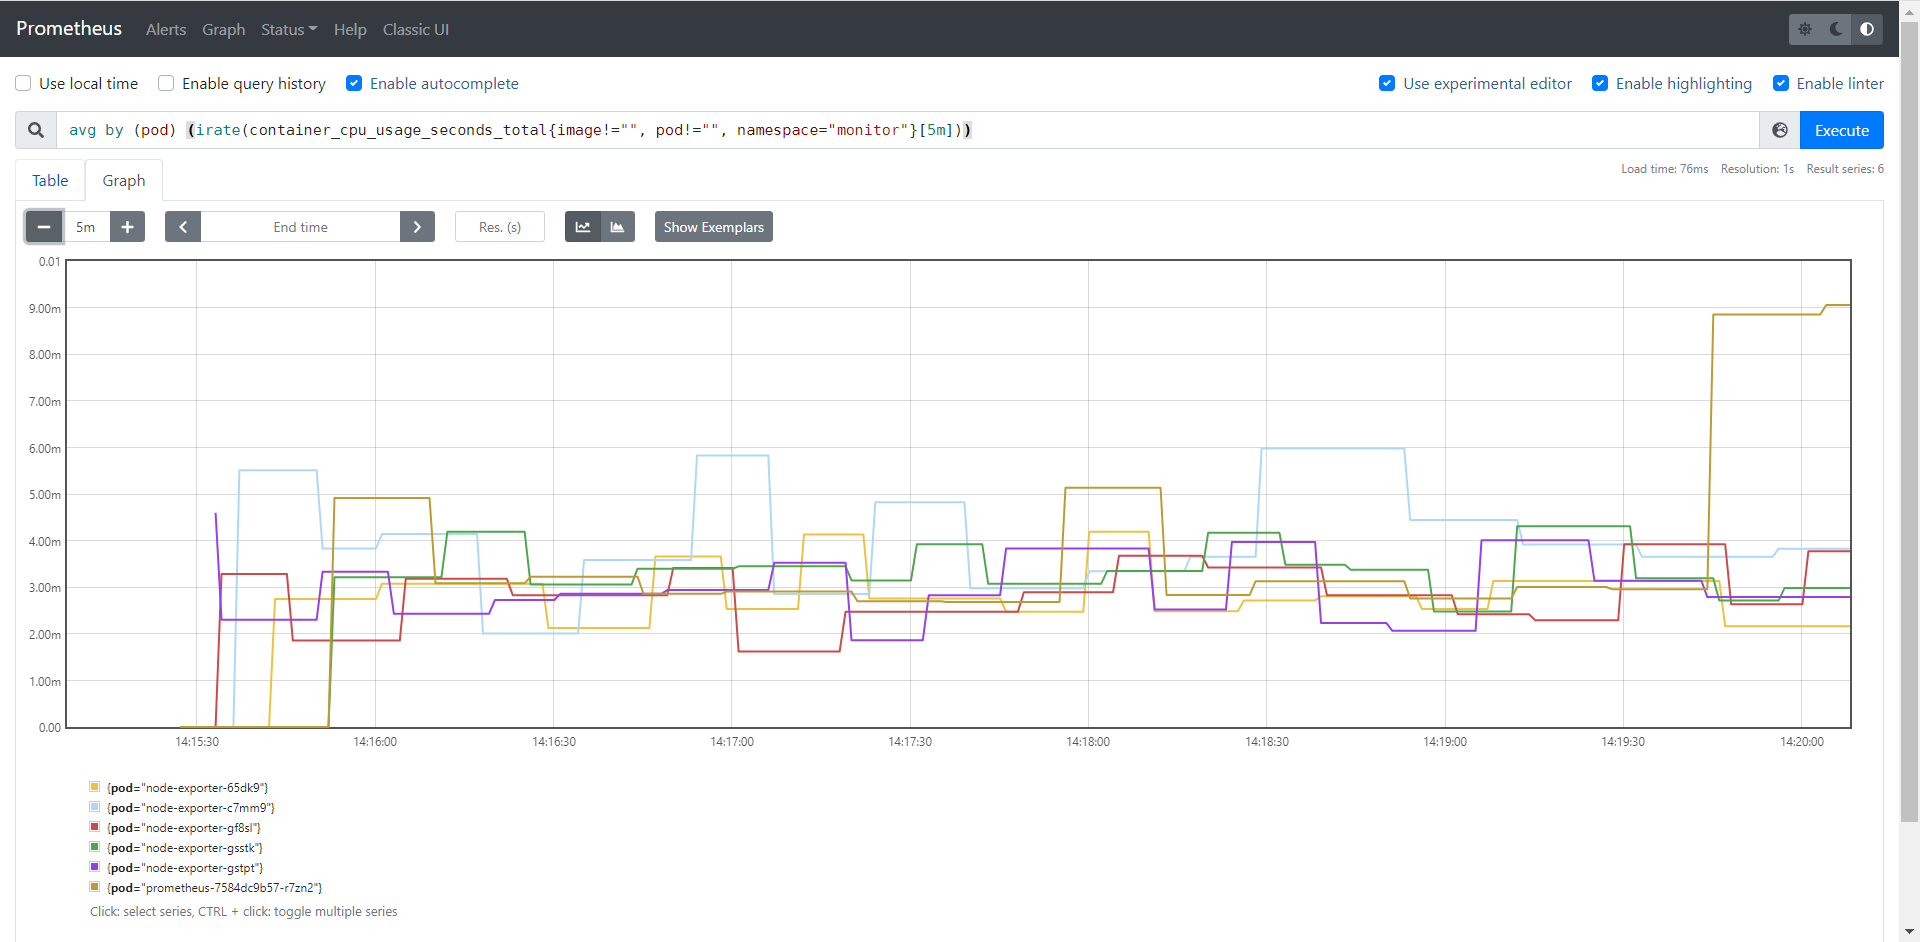Click legend label pod="node-exporter-65dk9"

pos(188,788)
